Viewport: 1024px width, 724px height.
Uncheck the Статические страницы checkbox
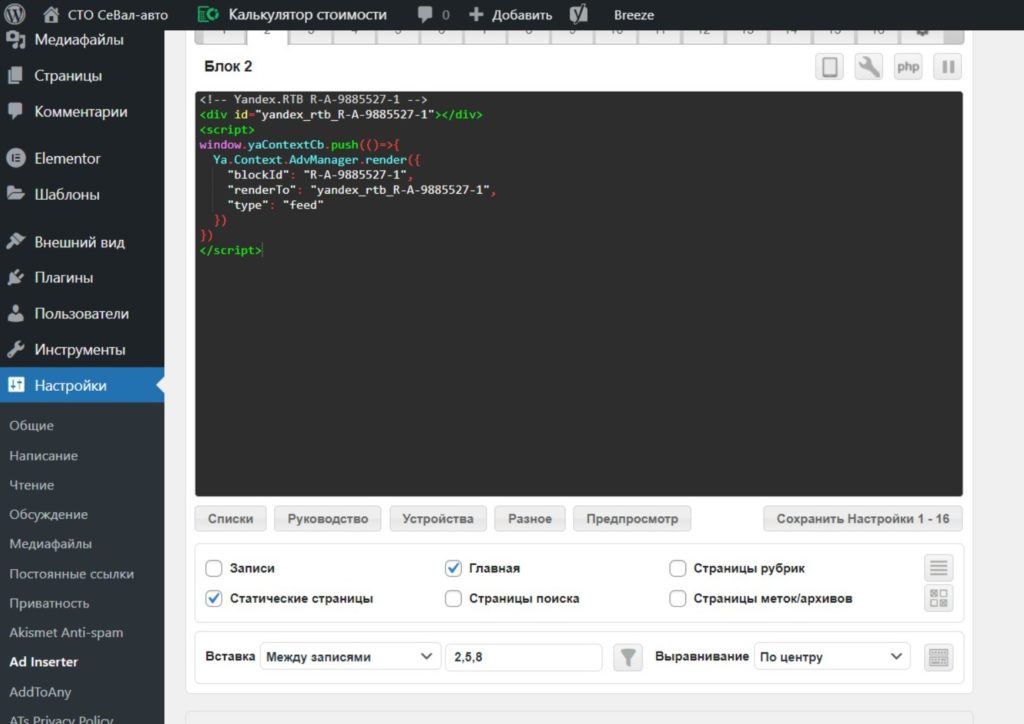coord(214,598)
